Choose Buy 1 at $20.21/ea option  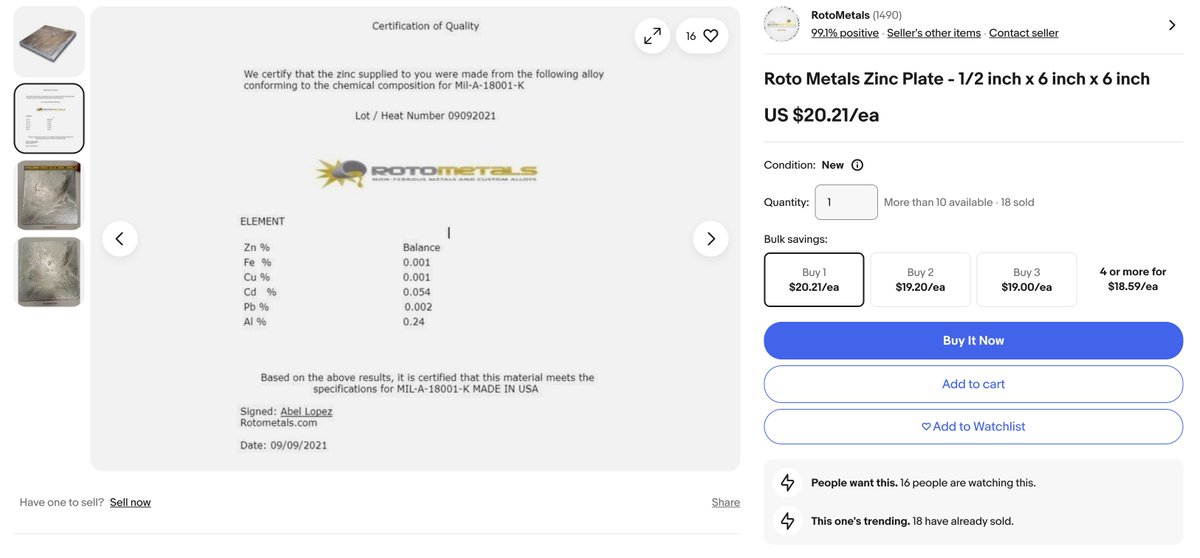[814, 280]
